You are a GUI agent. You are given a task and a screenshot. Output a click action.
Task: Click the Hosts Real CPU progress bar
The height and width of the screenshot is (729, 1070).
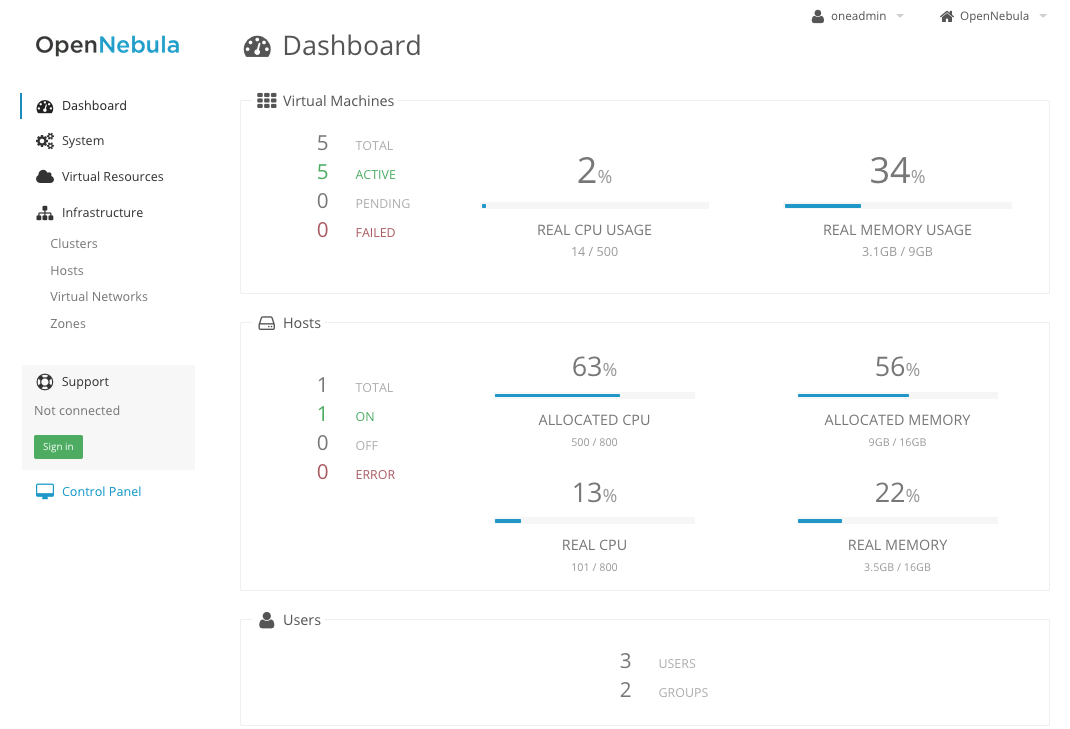(x=595, y=521)
